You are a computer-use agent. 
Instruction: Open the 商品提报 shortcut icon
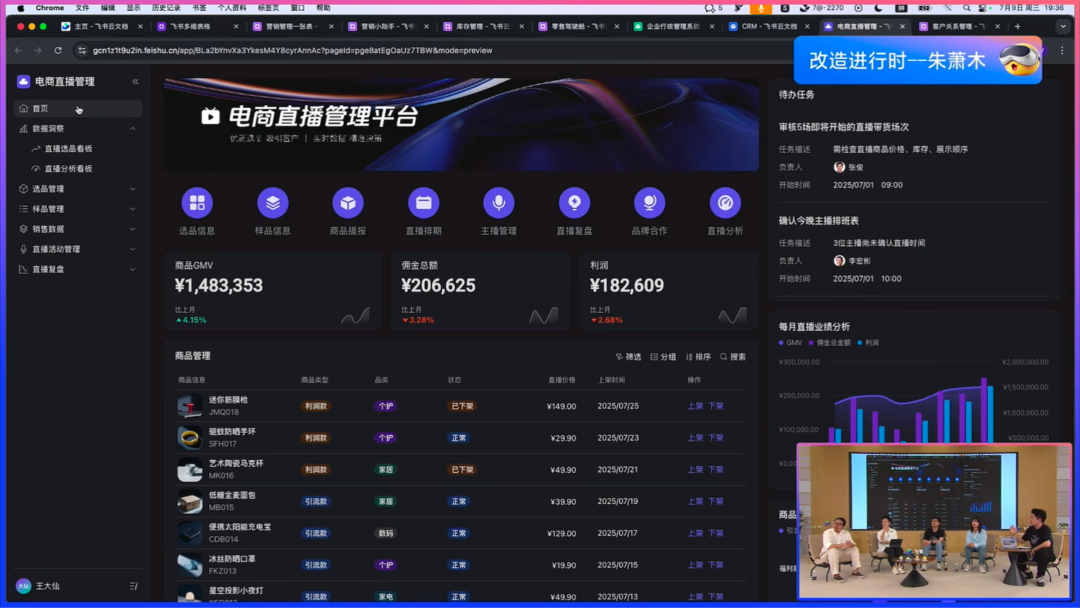click(348, 202)
